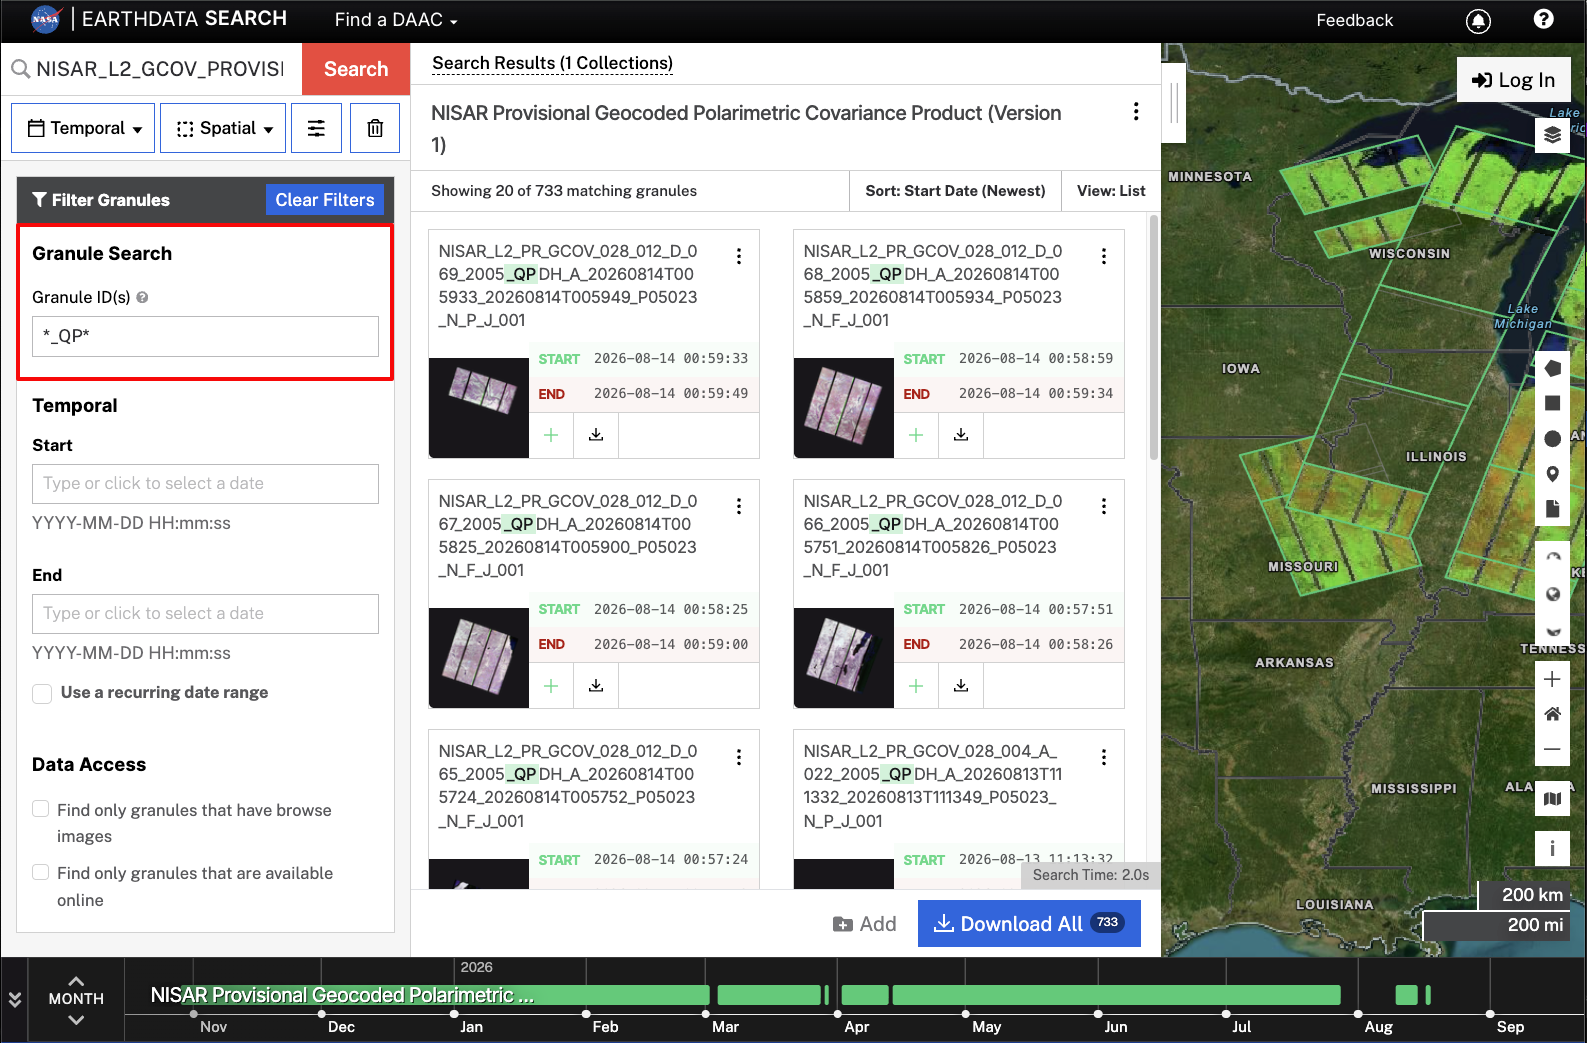This screenshot has height=1043, width=1587.
Task: Open more actions for granule 005934_P05023
Action: pos(1104,256)
